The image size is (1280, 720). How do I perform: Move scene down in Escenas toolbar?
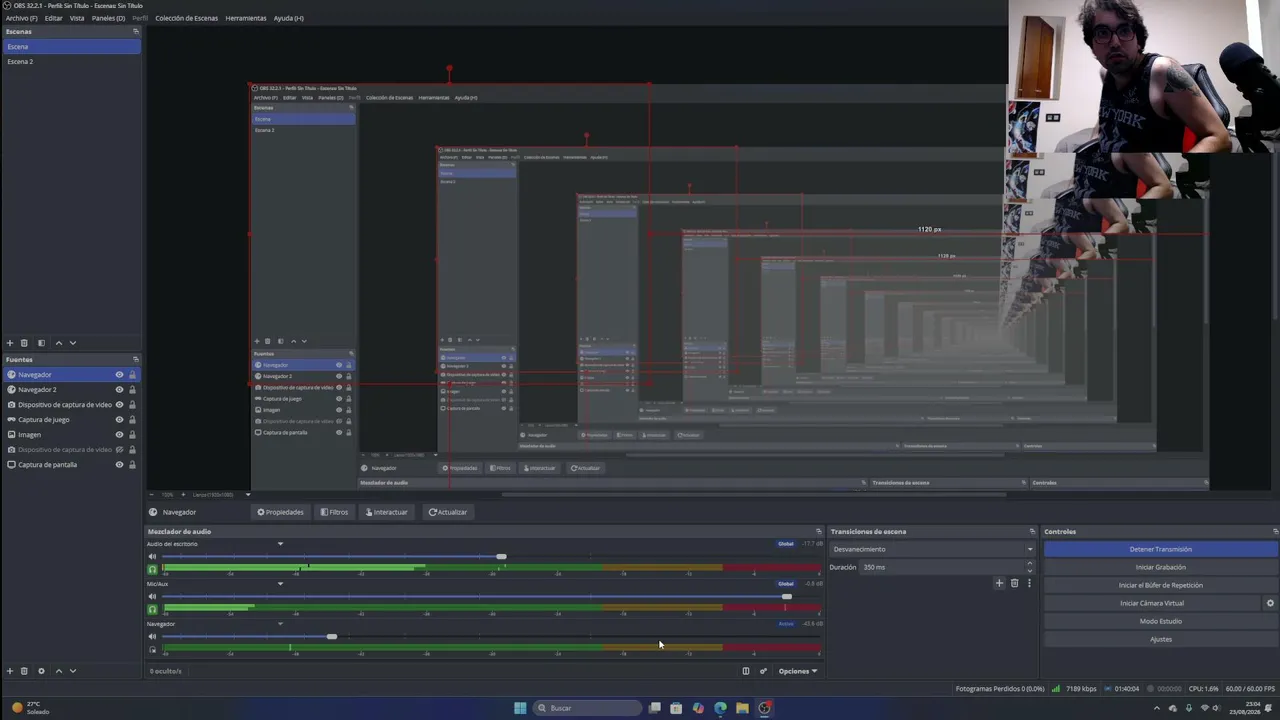(x=72, y=343)
